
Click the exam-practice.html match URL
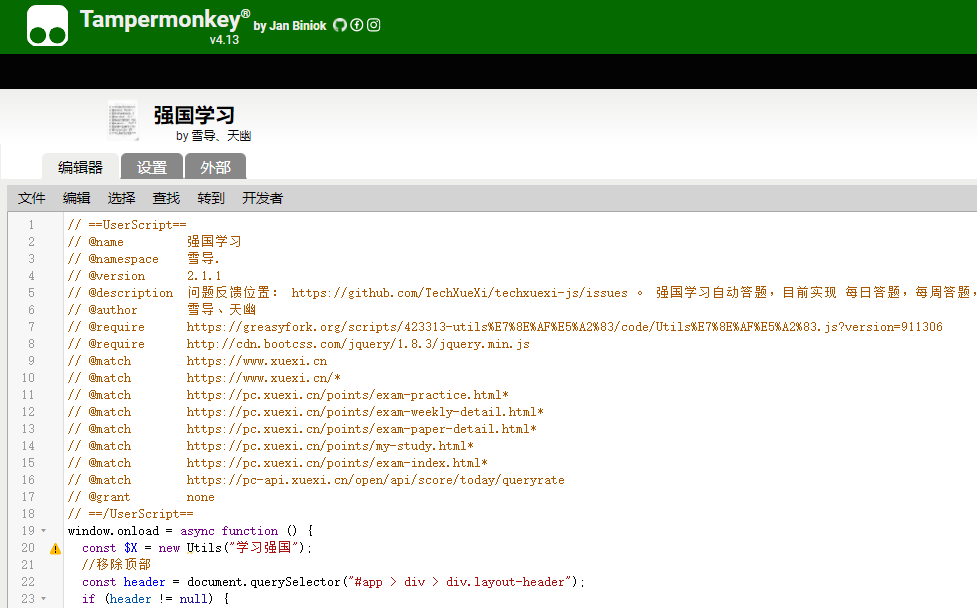pos(348,395)
